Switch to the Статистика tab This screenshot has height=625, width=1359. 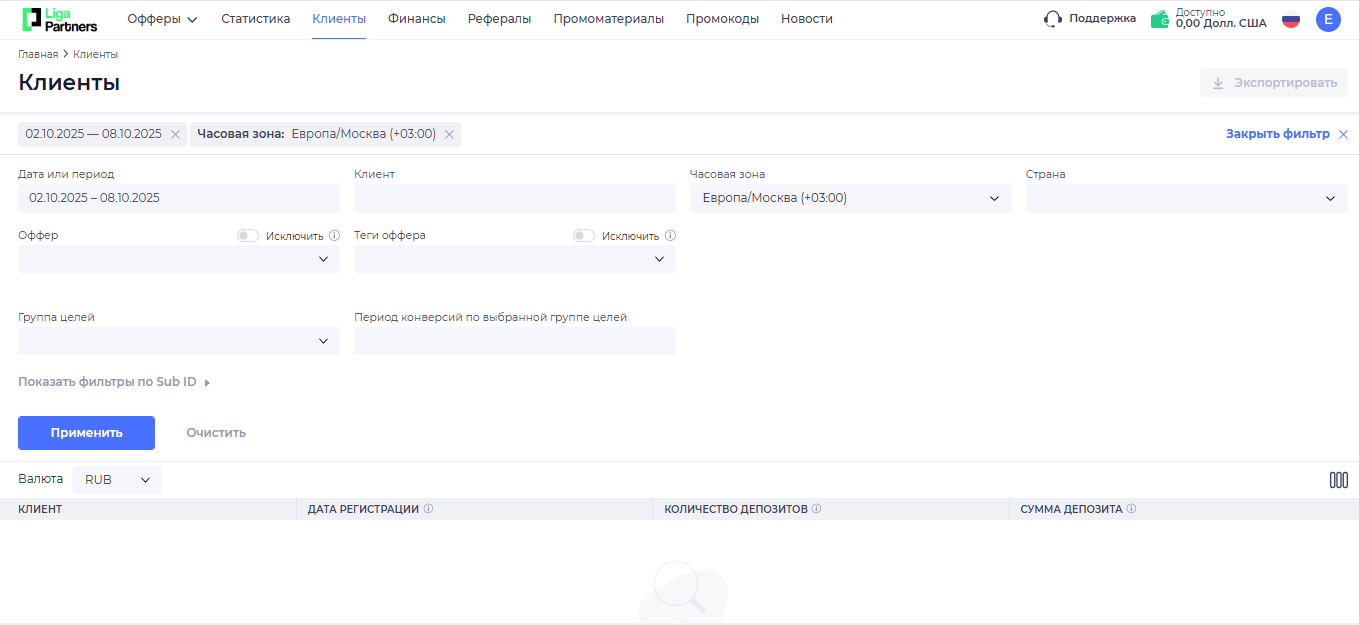point(255,18)
